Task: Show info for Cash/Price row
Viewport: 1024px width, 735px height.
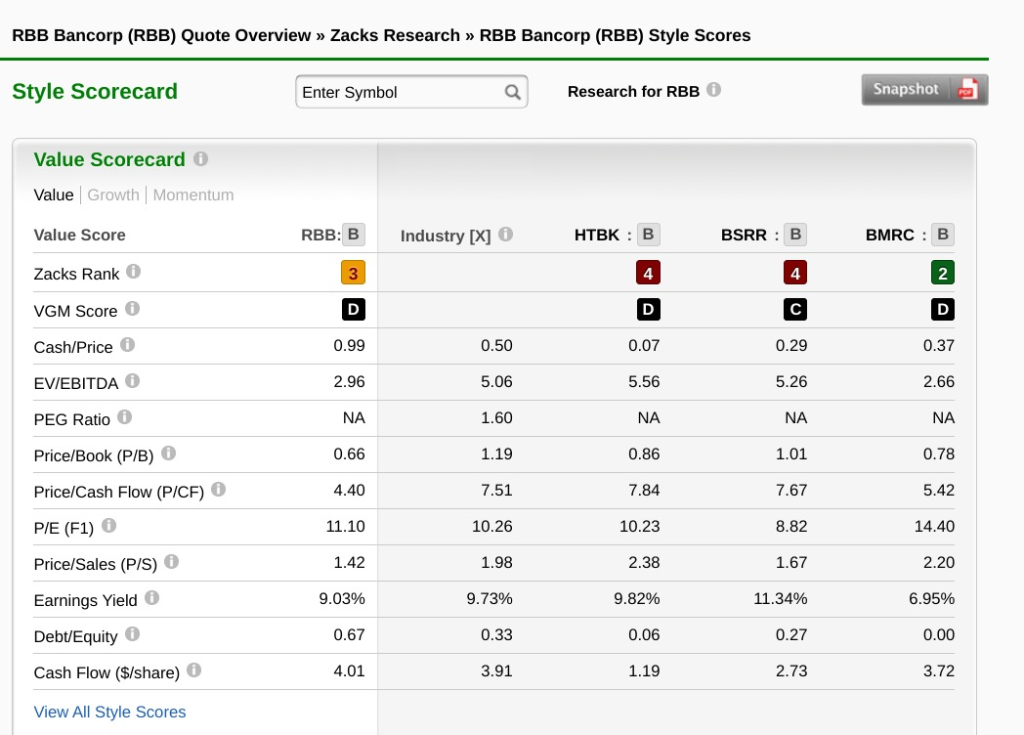Action: pyautogui.click(x=127, y=344)
